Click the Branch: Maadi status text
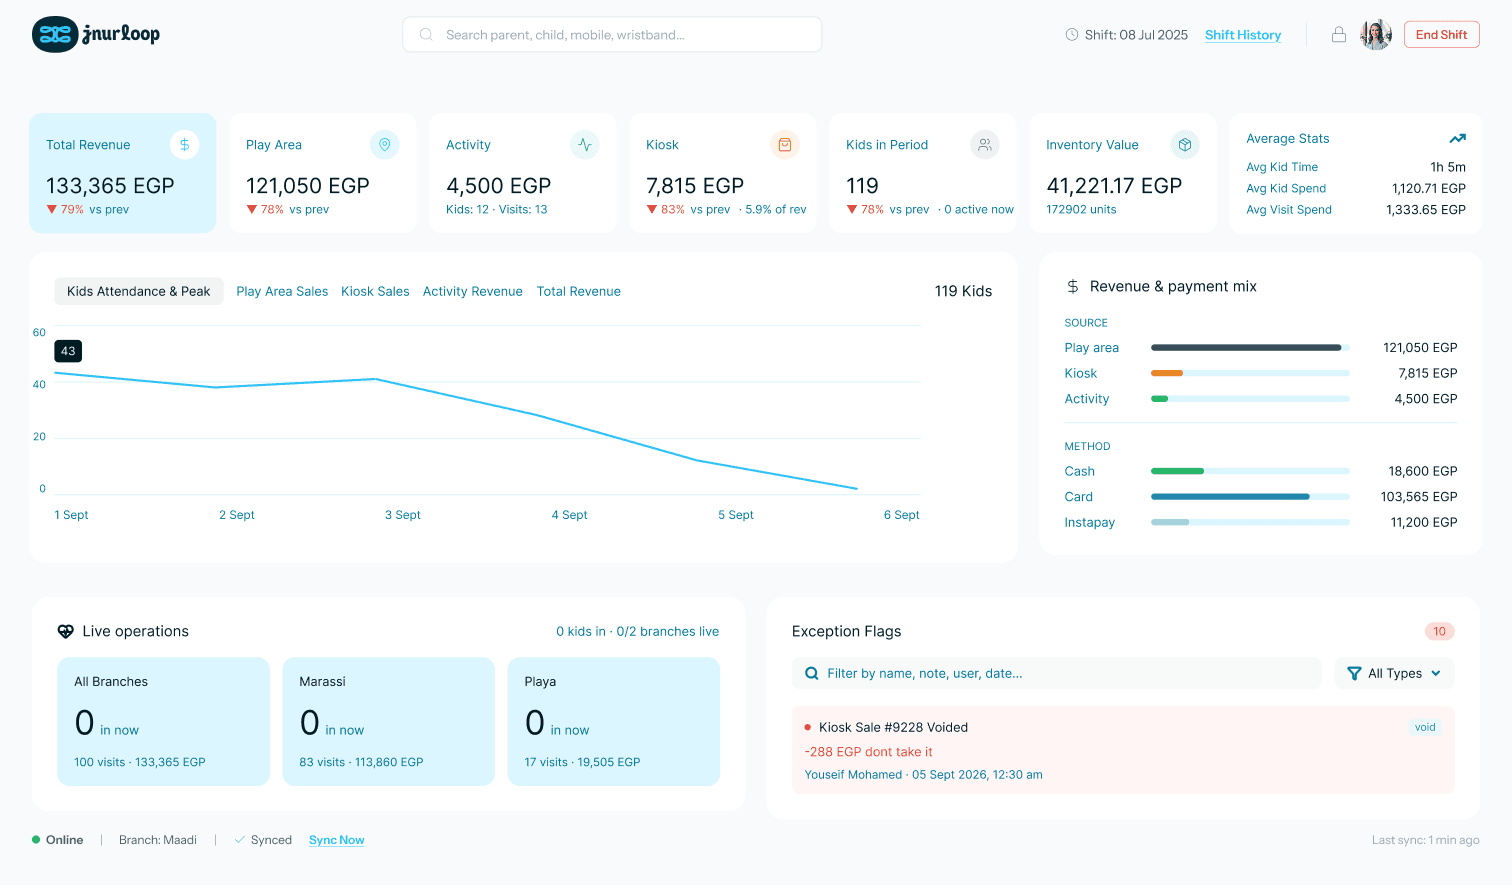 tap(158, 840)
